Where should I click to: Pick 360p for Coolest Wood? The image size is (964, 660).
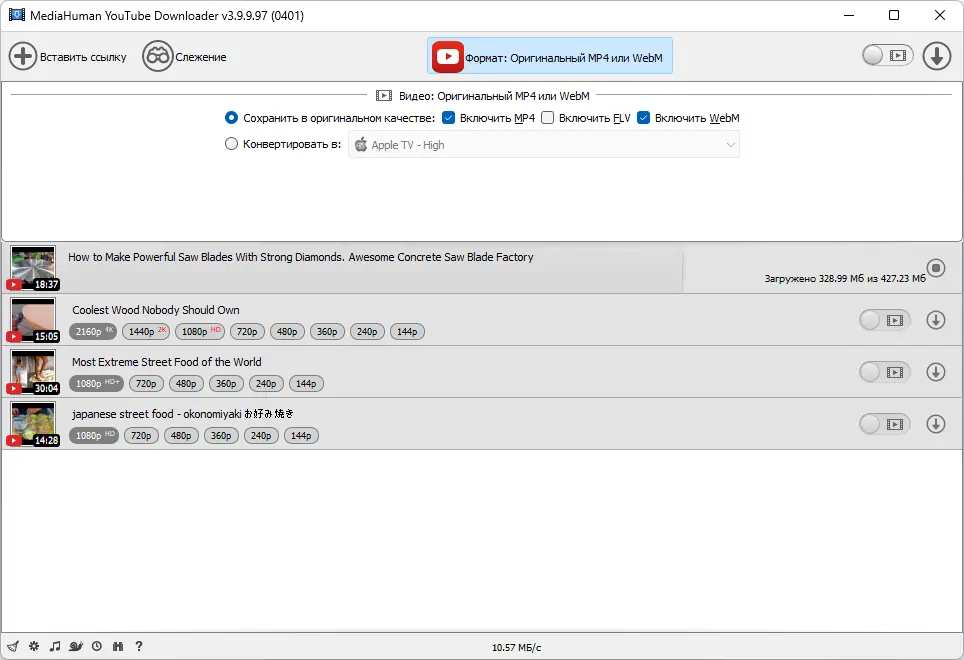(327, 332)
